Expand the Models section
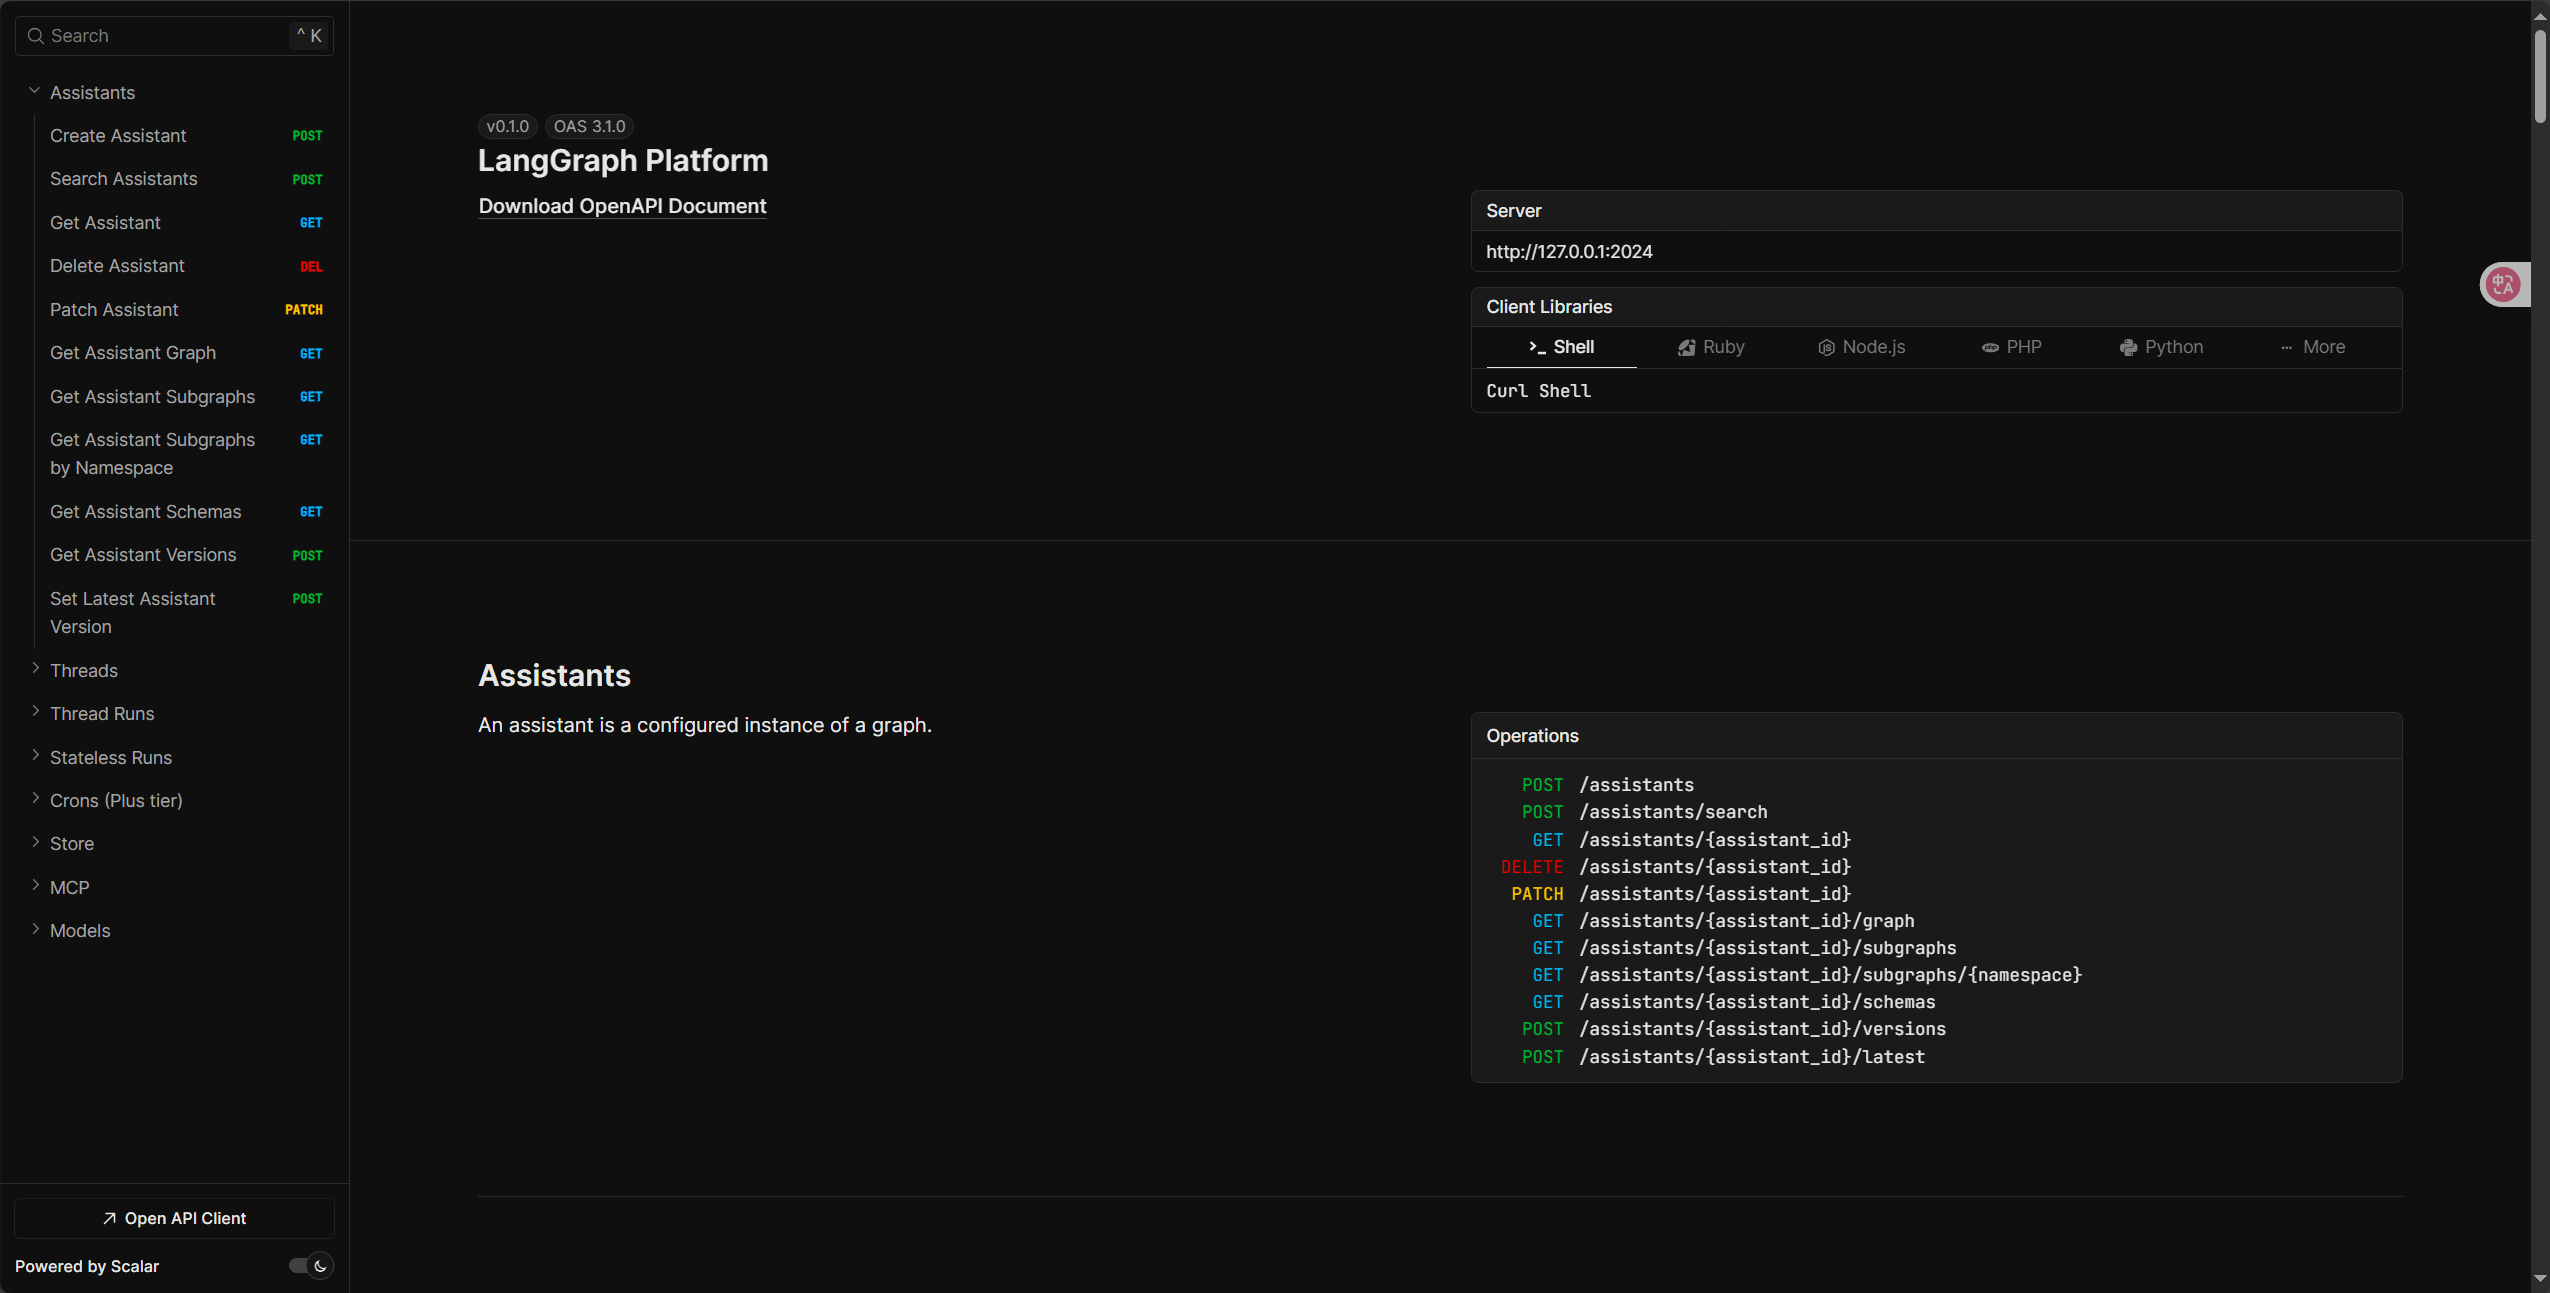This screenshot has height=1293, width=2550. [35, 929]
